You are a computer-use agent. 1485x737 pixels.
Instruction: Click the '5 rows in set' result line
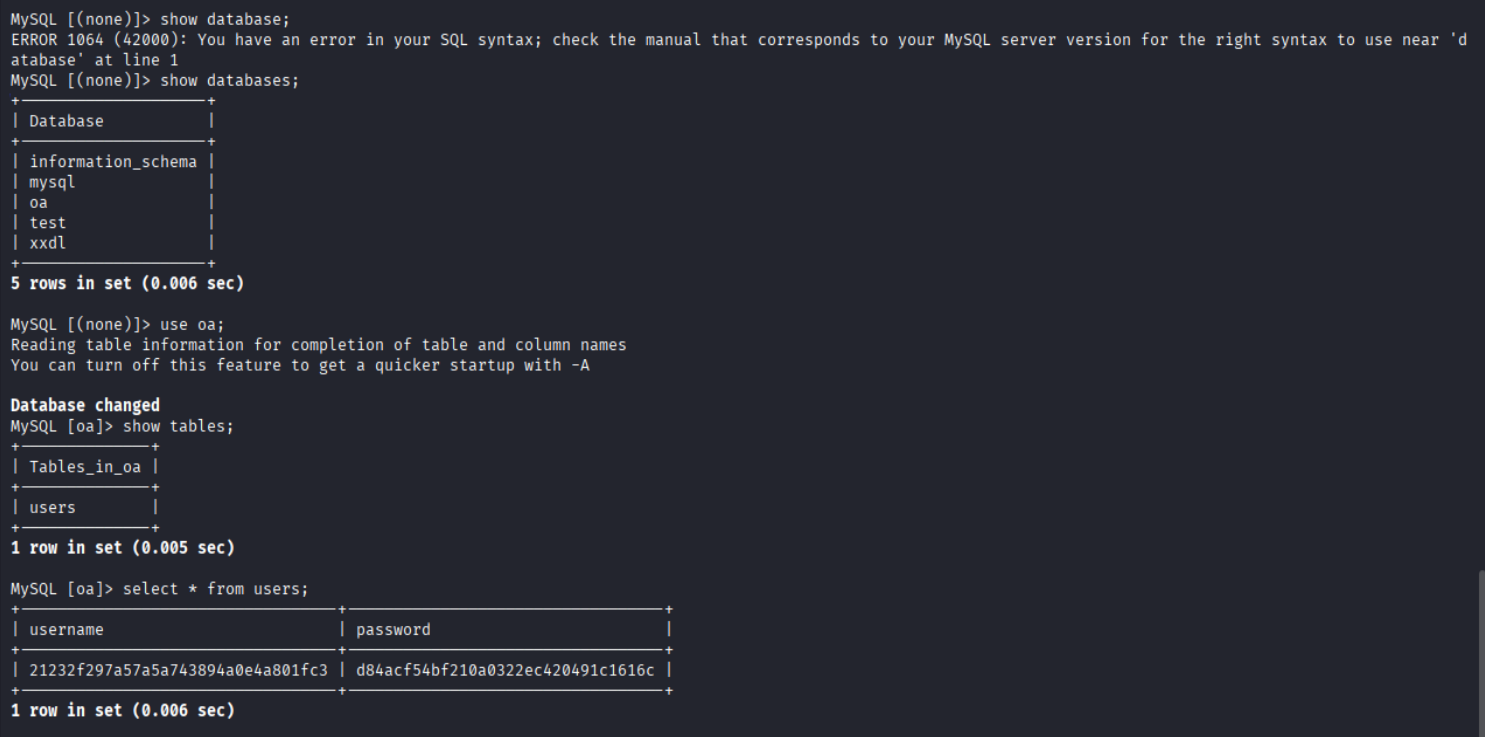(x=127, y=284)
